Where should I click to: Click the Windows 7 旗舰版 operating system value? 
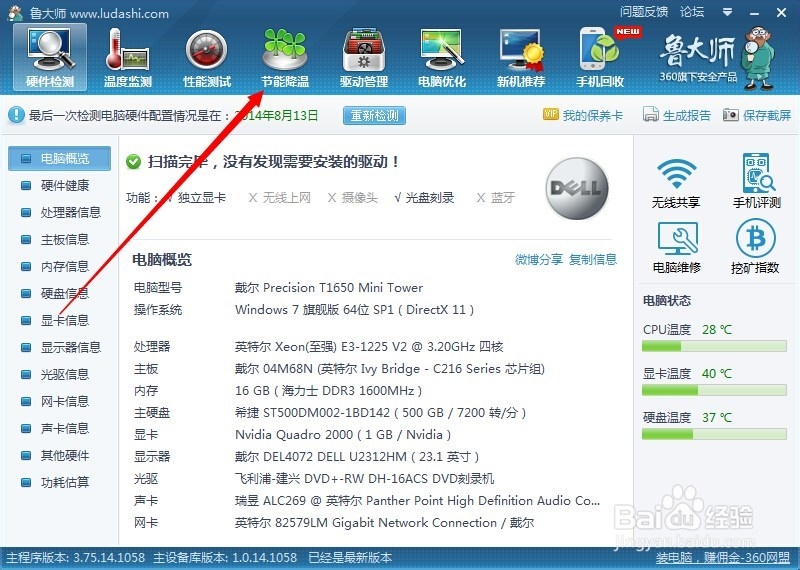tap(355, 310)
